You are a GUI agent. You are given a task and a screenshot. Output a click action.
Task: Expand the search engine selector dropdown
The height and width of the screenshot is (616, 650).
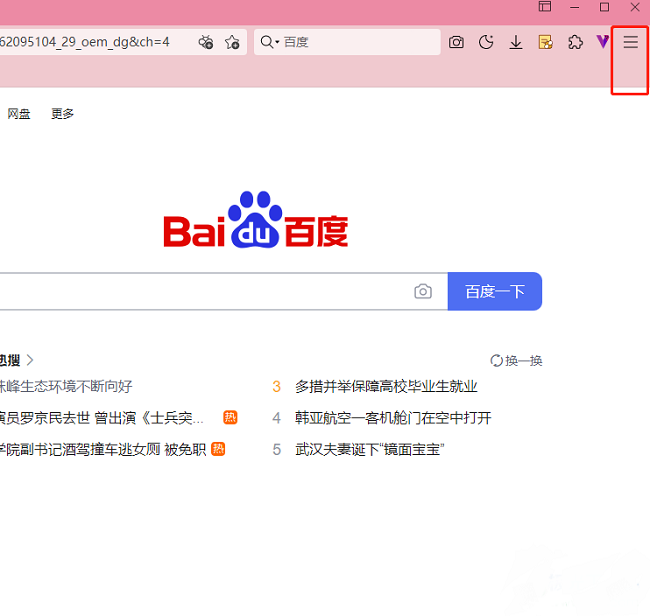(x=270, y=42)
